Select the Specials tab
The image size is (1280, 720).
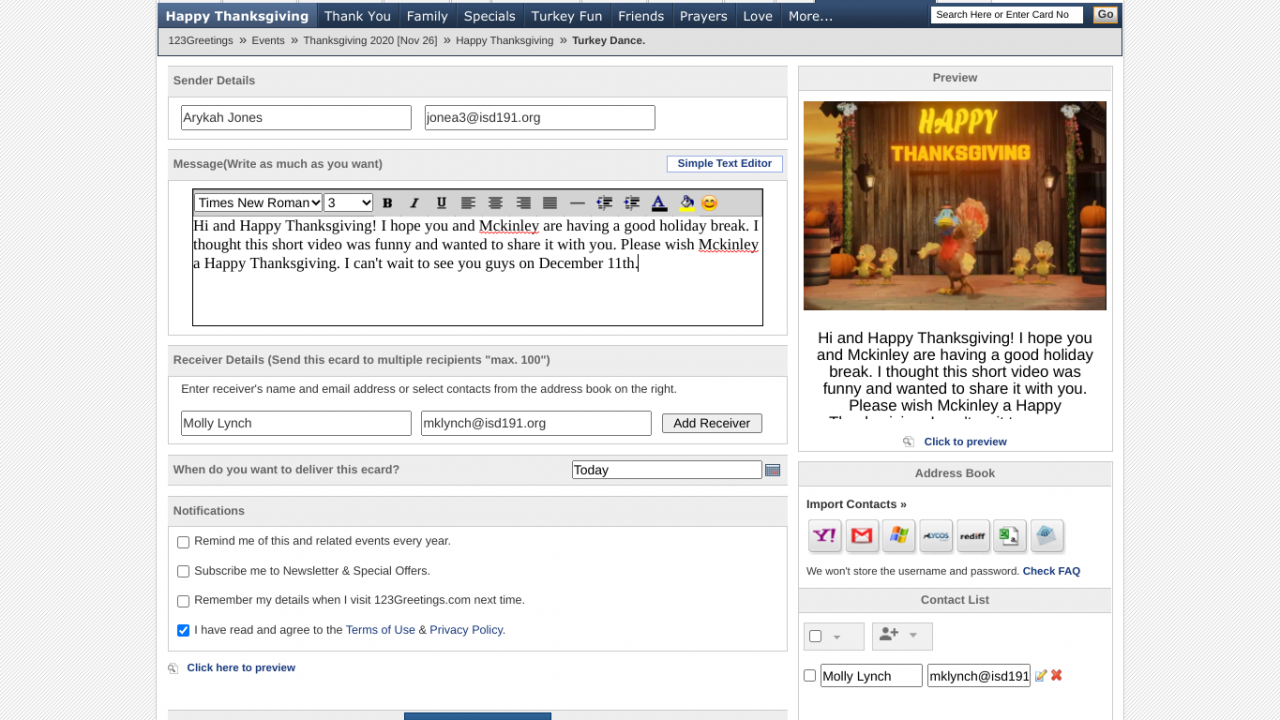coord(490,16)
